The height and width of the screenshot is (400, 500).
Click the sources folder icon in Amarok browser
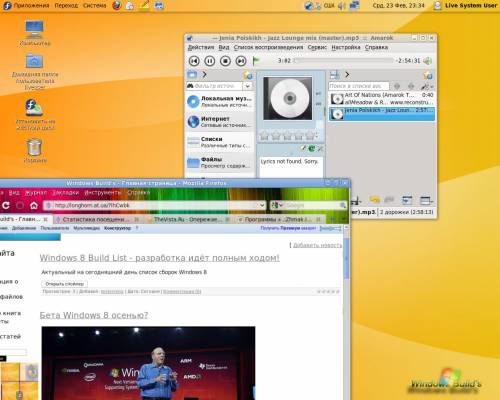[x=192, y=74]
